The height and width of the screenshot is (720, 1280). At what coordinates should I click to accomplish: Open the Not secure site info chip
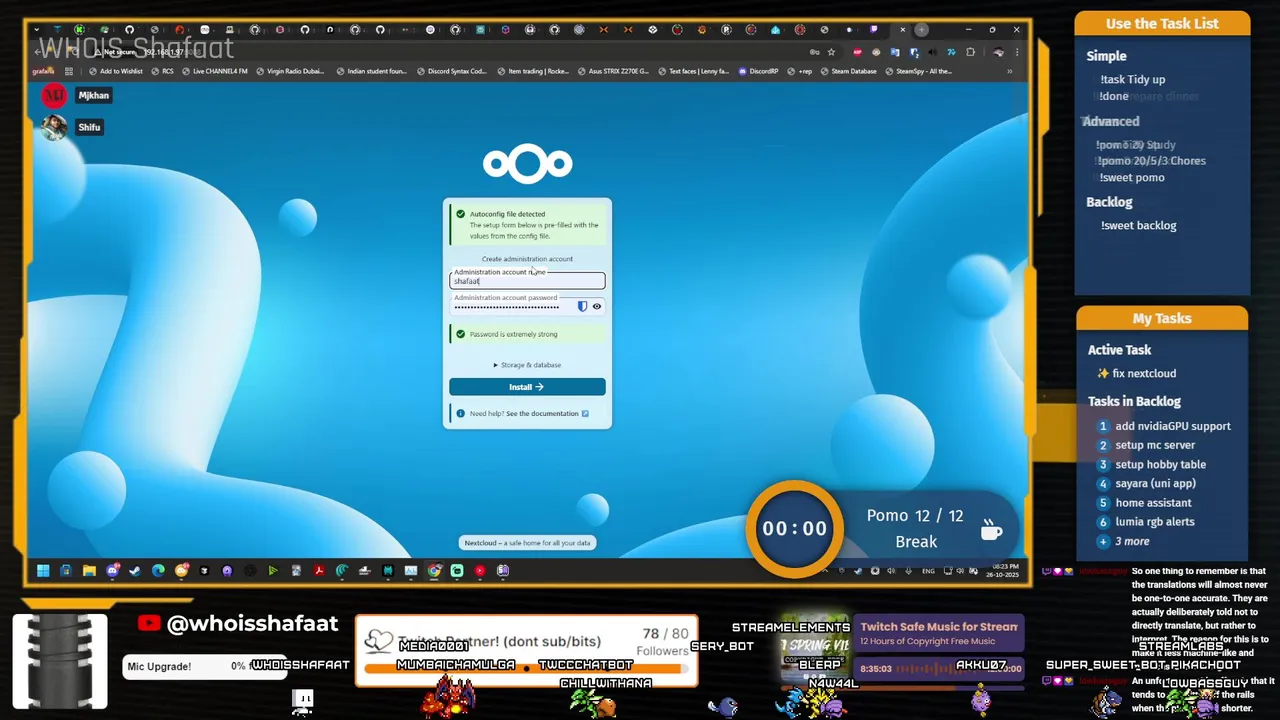pos(114,52)
